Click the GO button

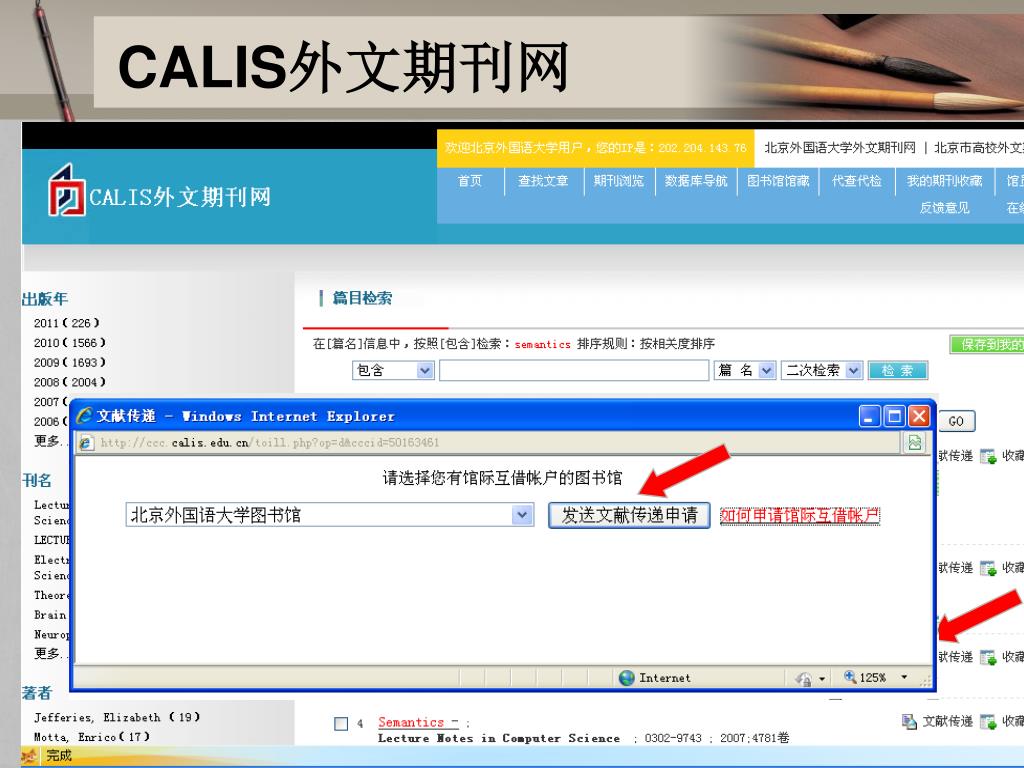(x=956, y=421)
